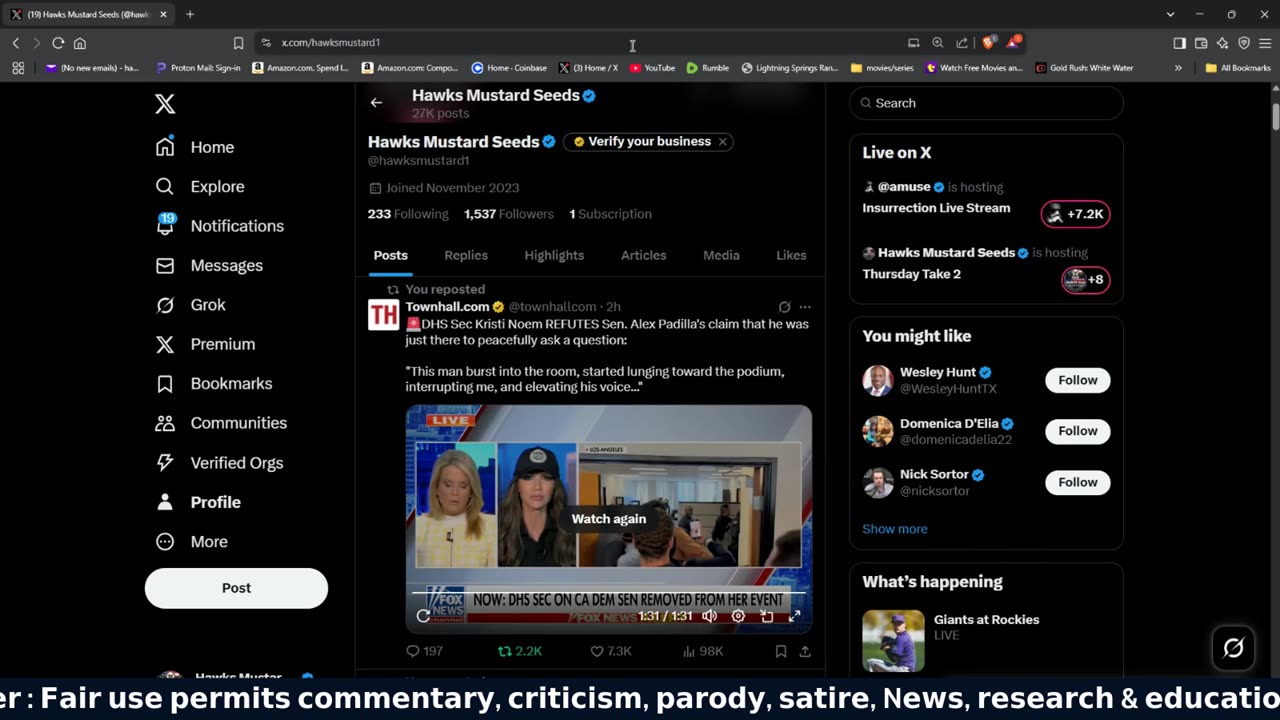The width and height of the screenshot is (1280, 720).
Task: Open the tab search dropdown arrow
Action: (x=1170, y=14)
